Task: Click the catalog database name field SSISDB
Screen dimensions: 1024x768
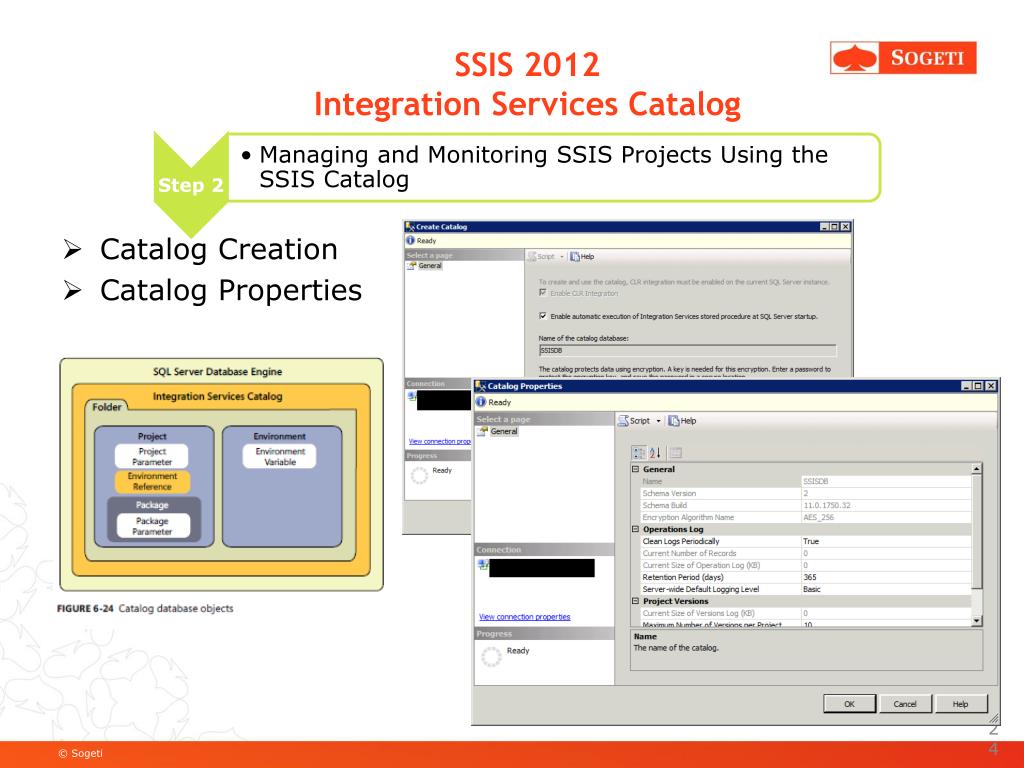Action: point(687,351)
